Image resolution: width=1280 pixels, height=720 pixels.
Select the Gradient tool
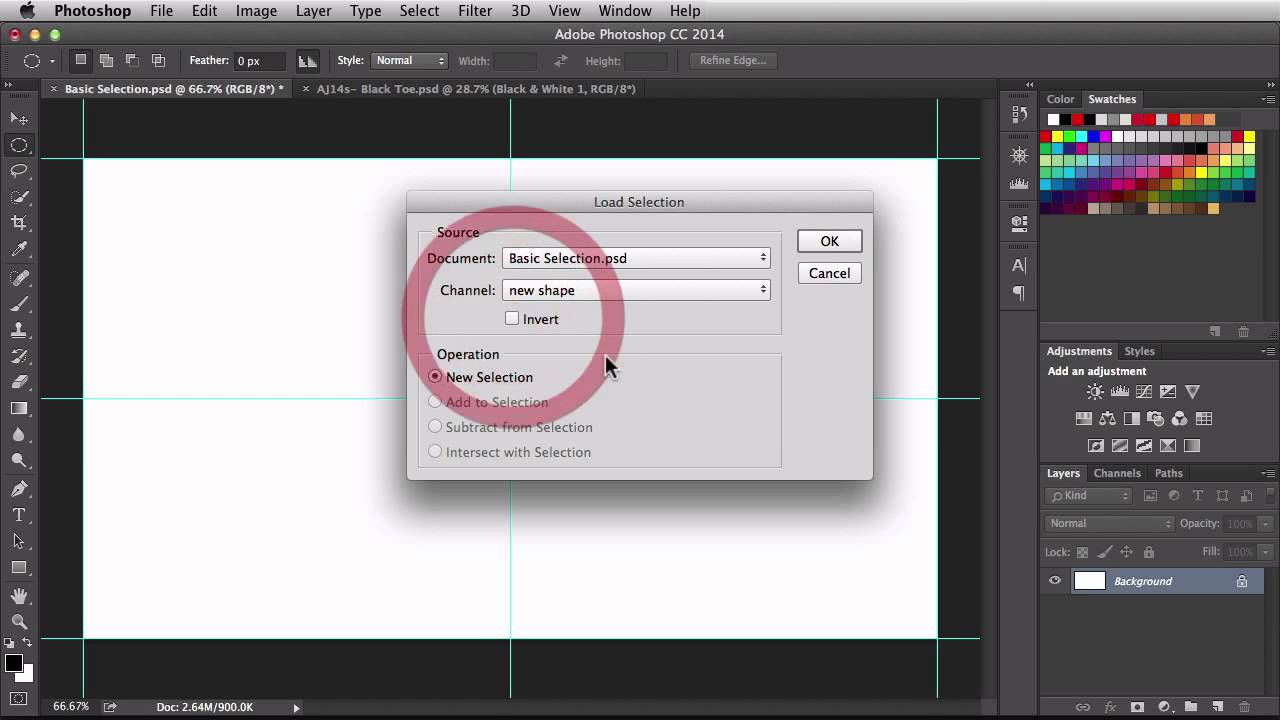[x=19, y=408]
